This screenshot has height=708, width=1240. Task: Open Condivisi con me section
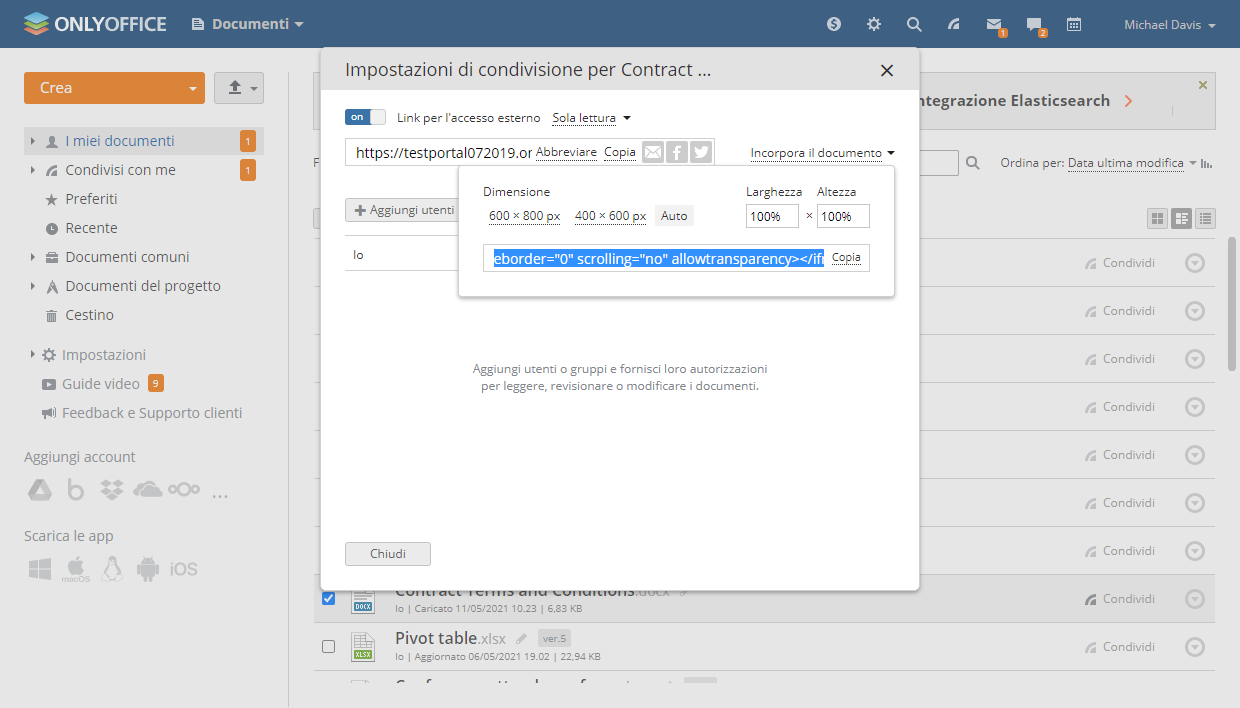(x=120, y=170)
